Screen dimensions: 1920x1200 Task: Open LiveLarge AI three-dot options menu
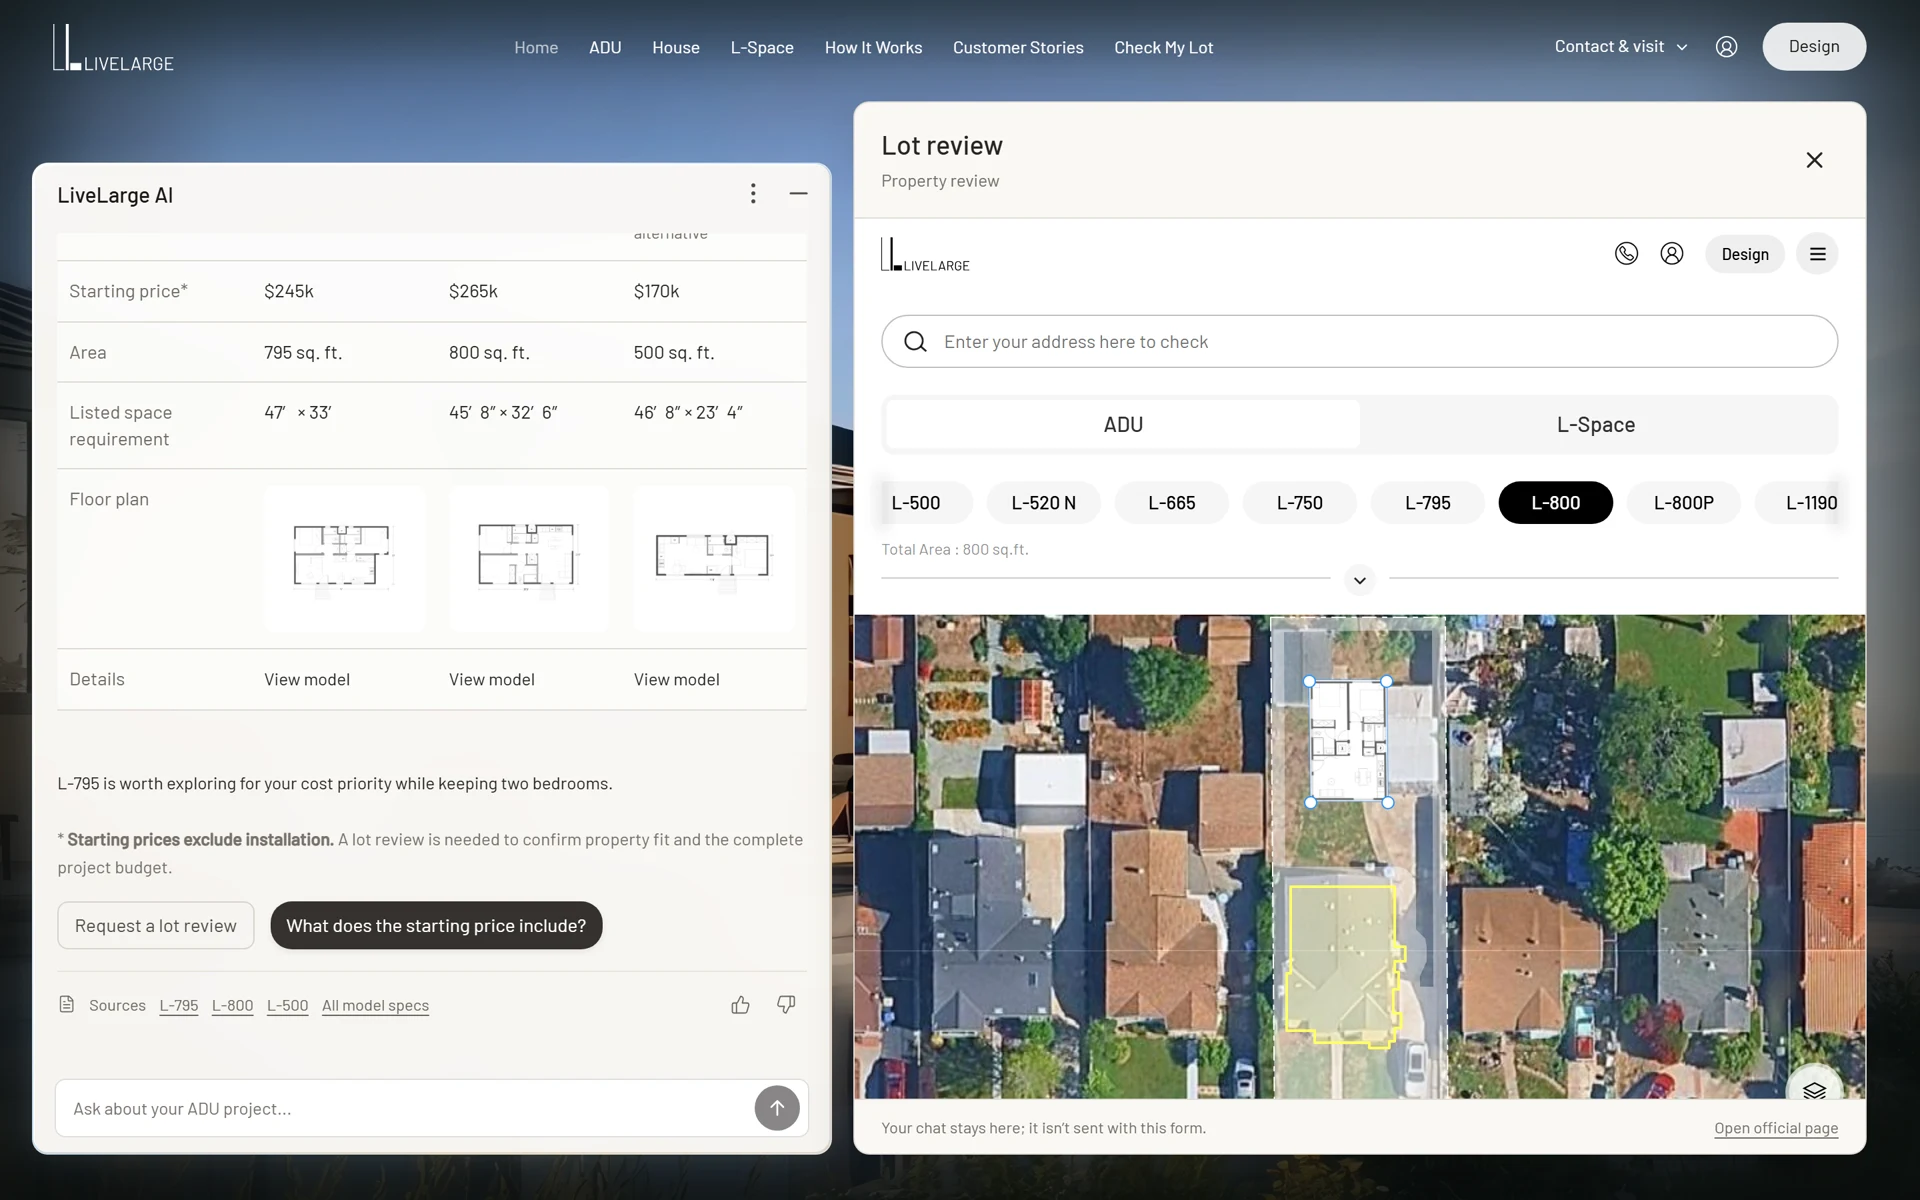pos(753,194)
